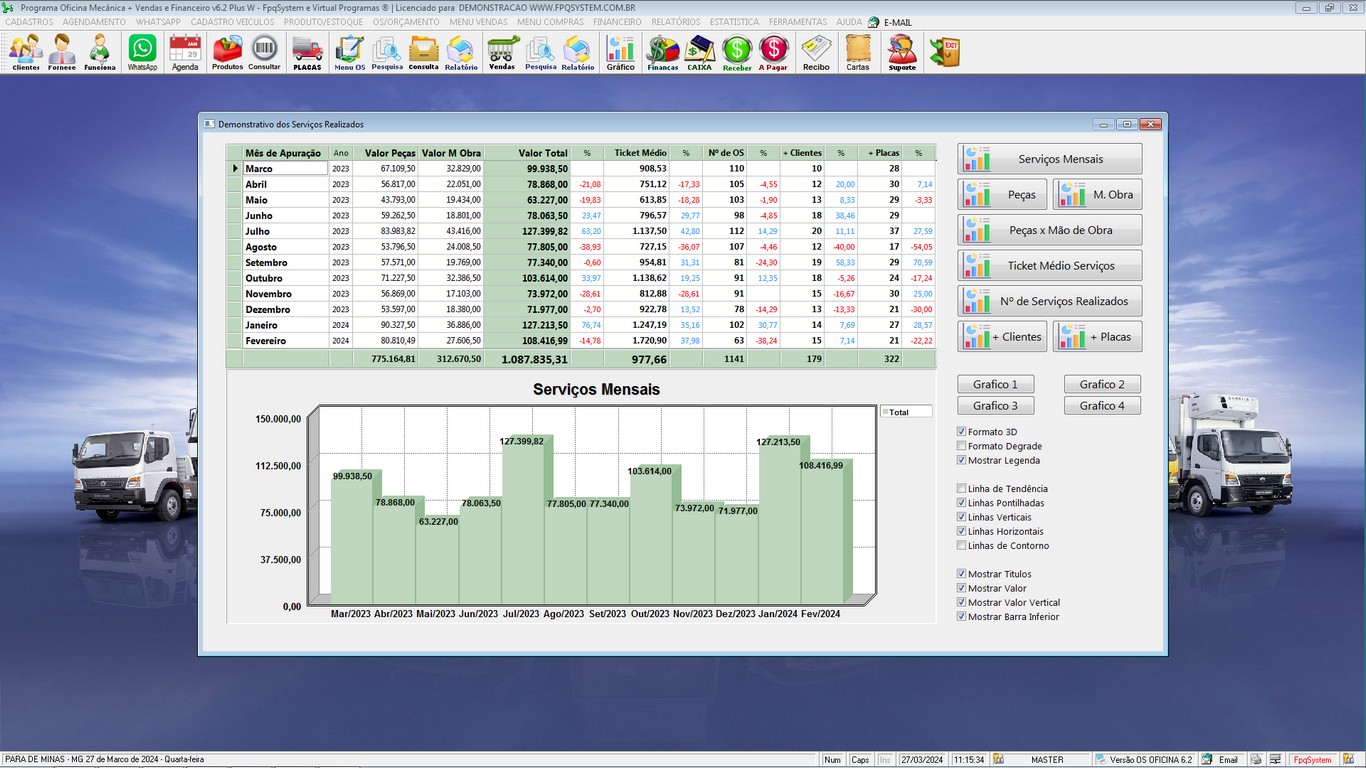This screenshot has height=768, width=1366.
Task: Open the Funciona employees icon
Action: tap(99, 52)
